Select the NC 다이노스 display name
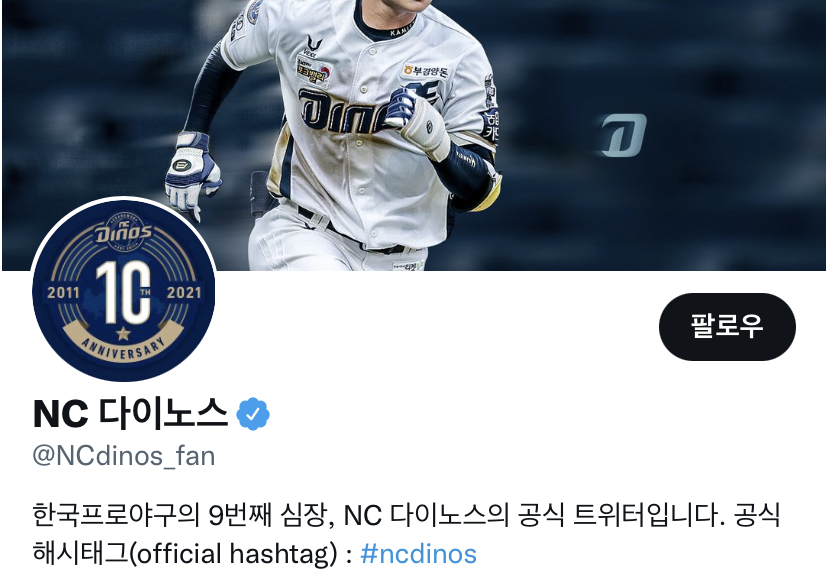Image resolution: width=828 pixels, height=585 pixels. click(130, 413)
